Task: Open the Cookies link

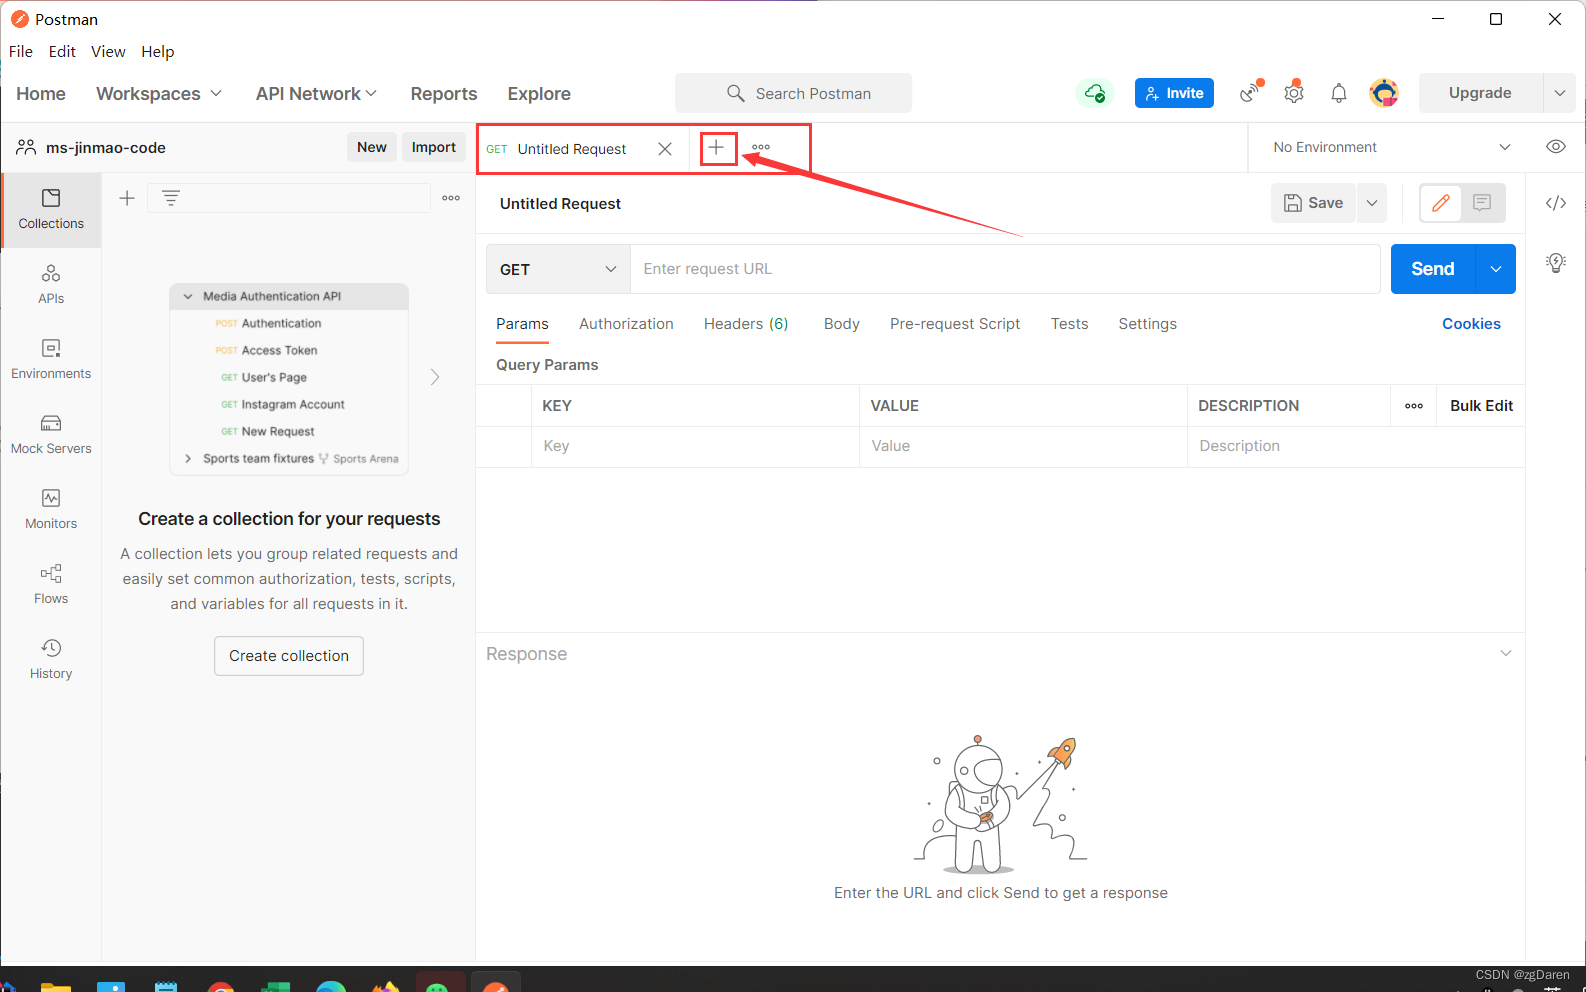Action: (1471, 324)
